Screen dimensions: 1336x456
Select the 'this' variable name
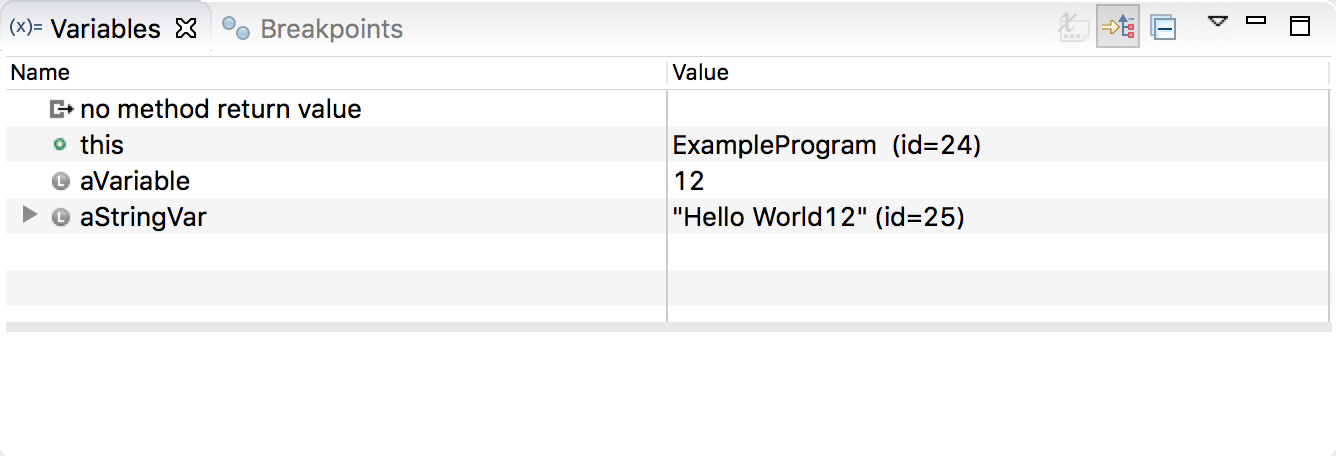(x=101, y=145)
